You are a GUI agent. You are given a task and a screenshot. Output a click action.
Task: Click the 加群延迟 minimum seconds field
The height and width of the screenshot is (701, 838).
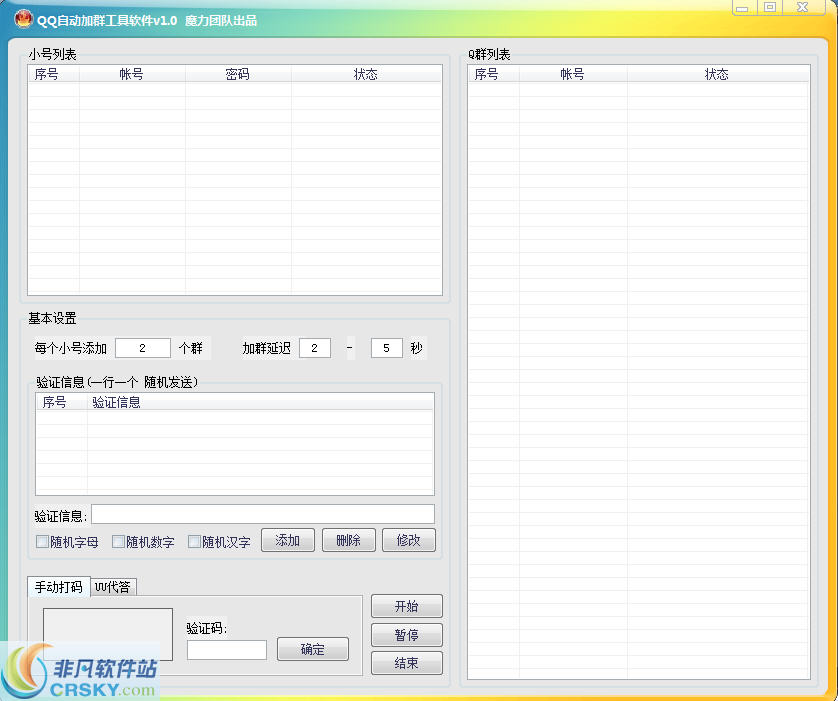314,347
